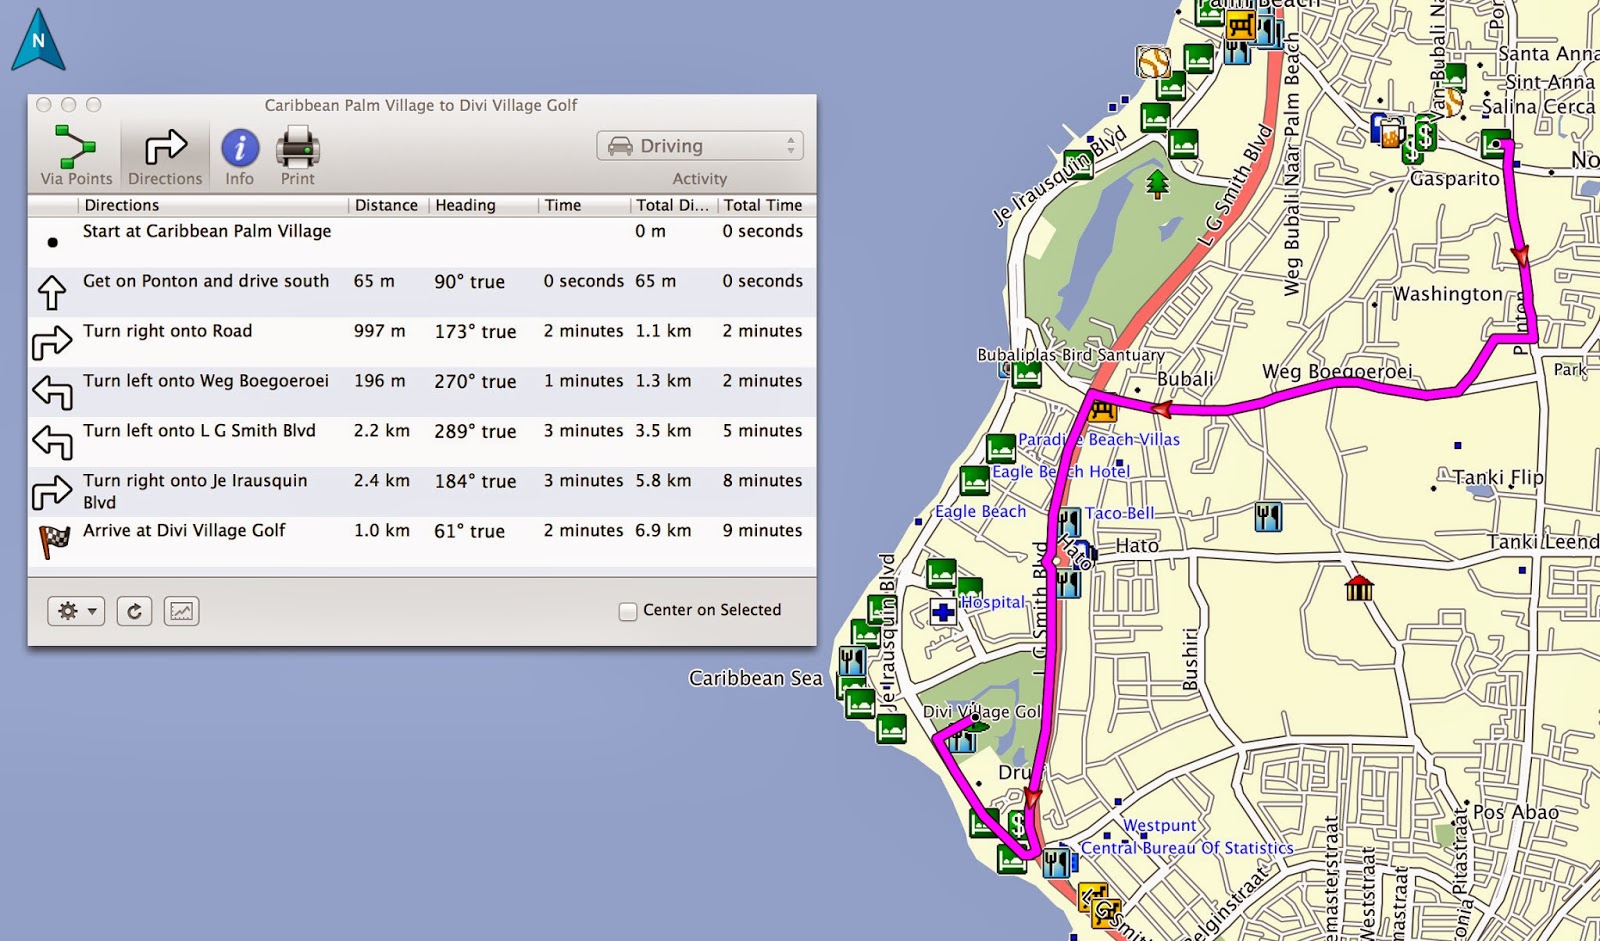Click the lodging icon at the route start near Gasparito

(1496, 143)
